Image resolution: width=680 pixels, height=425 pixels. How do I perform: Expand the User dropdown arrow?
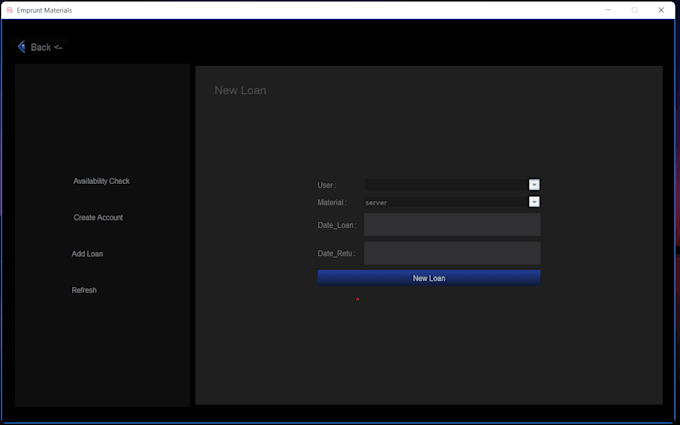(x=534, y=185)
